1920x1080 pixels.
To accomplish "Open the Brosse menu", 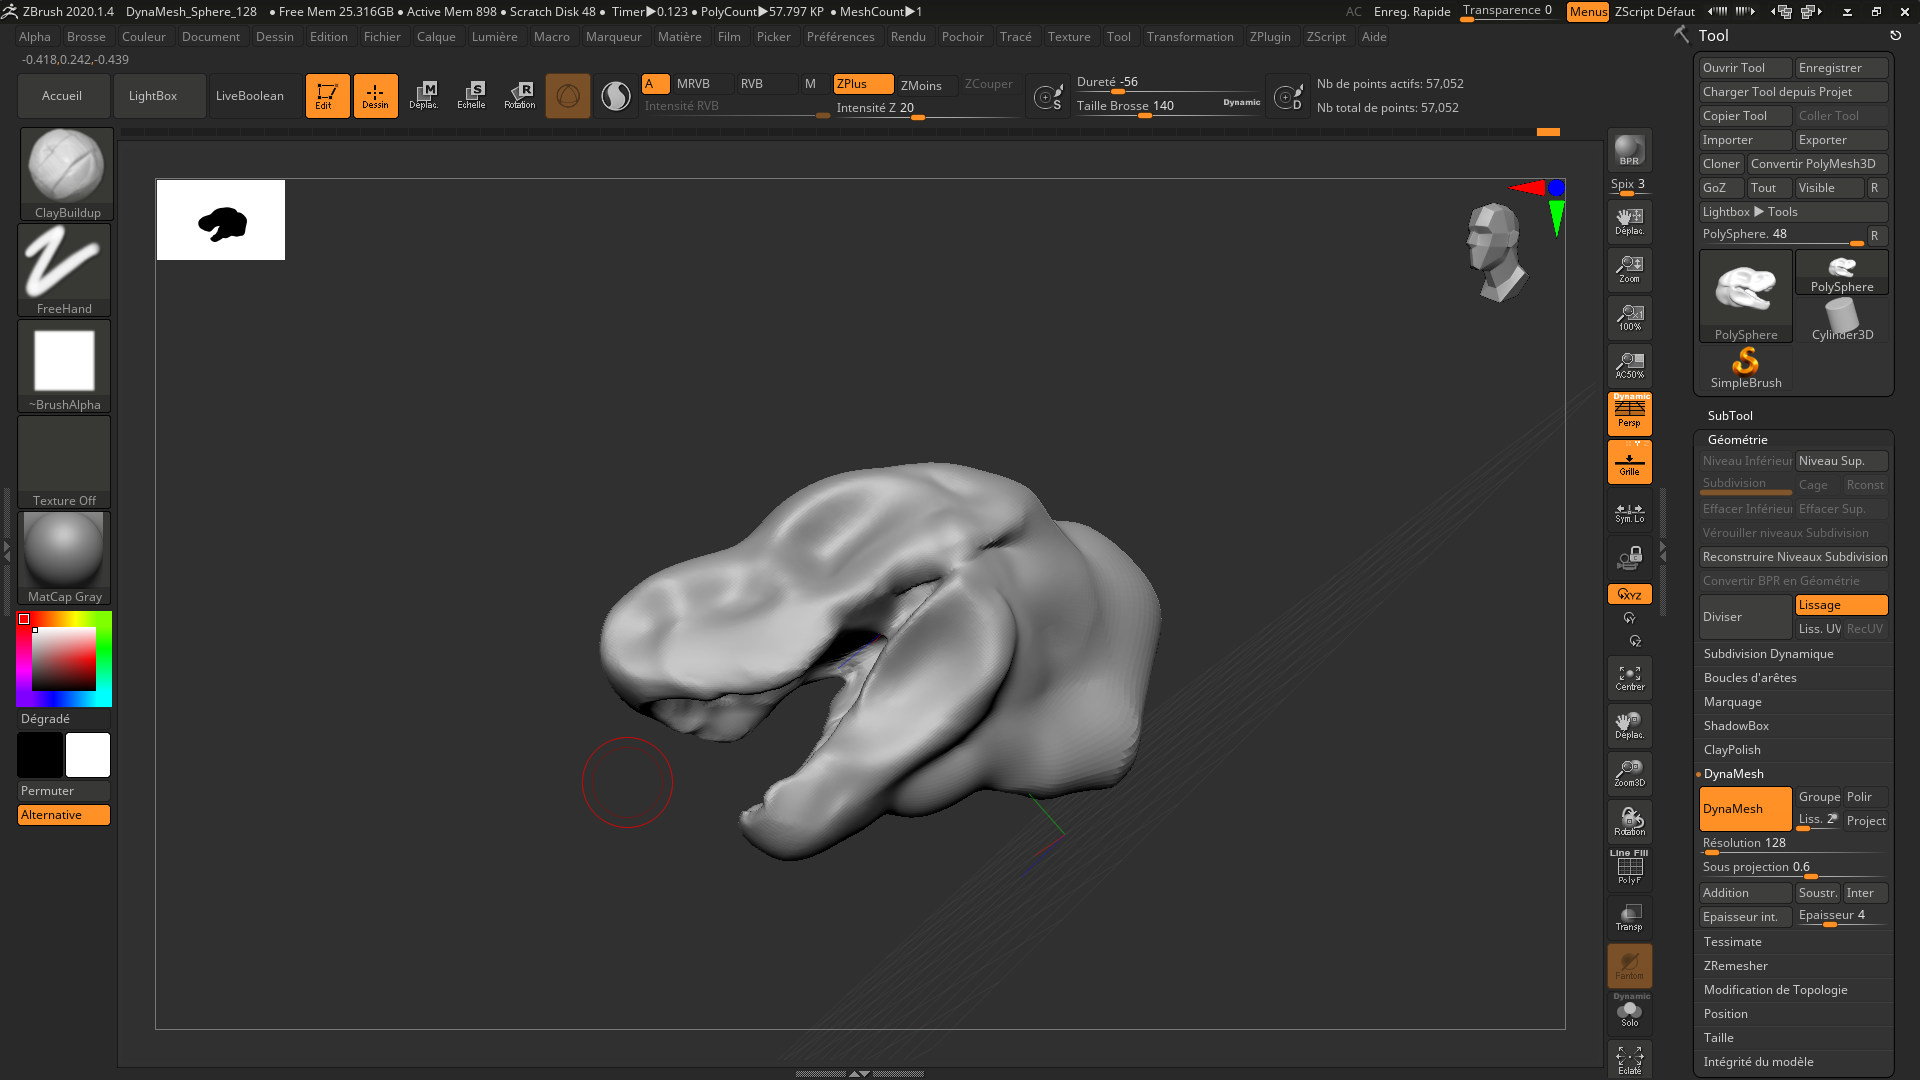I will [86, 37].
